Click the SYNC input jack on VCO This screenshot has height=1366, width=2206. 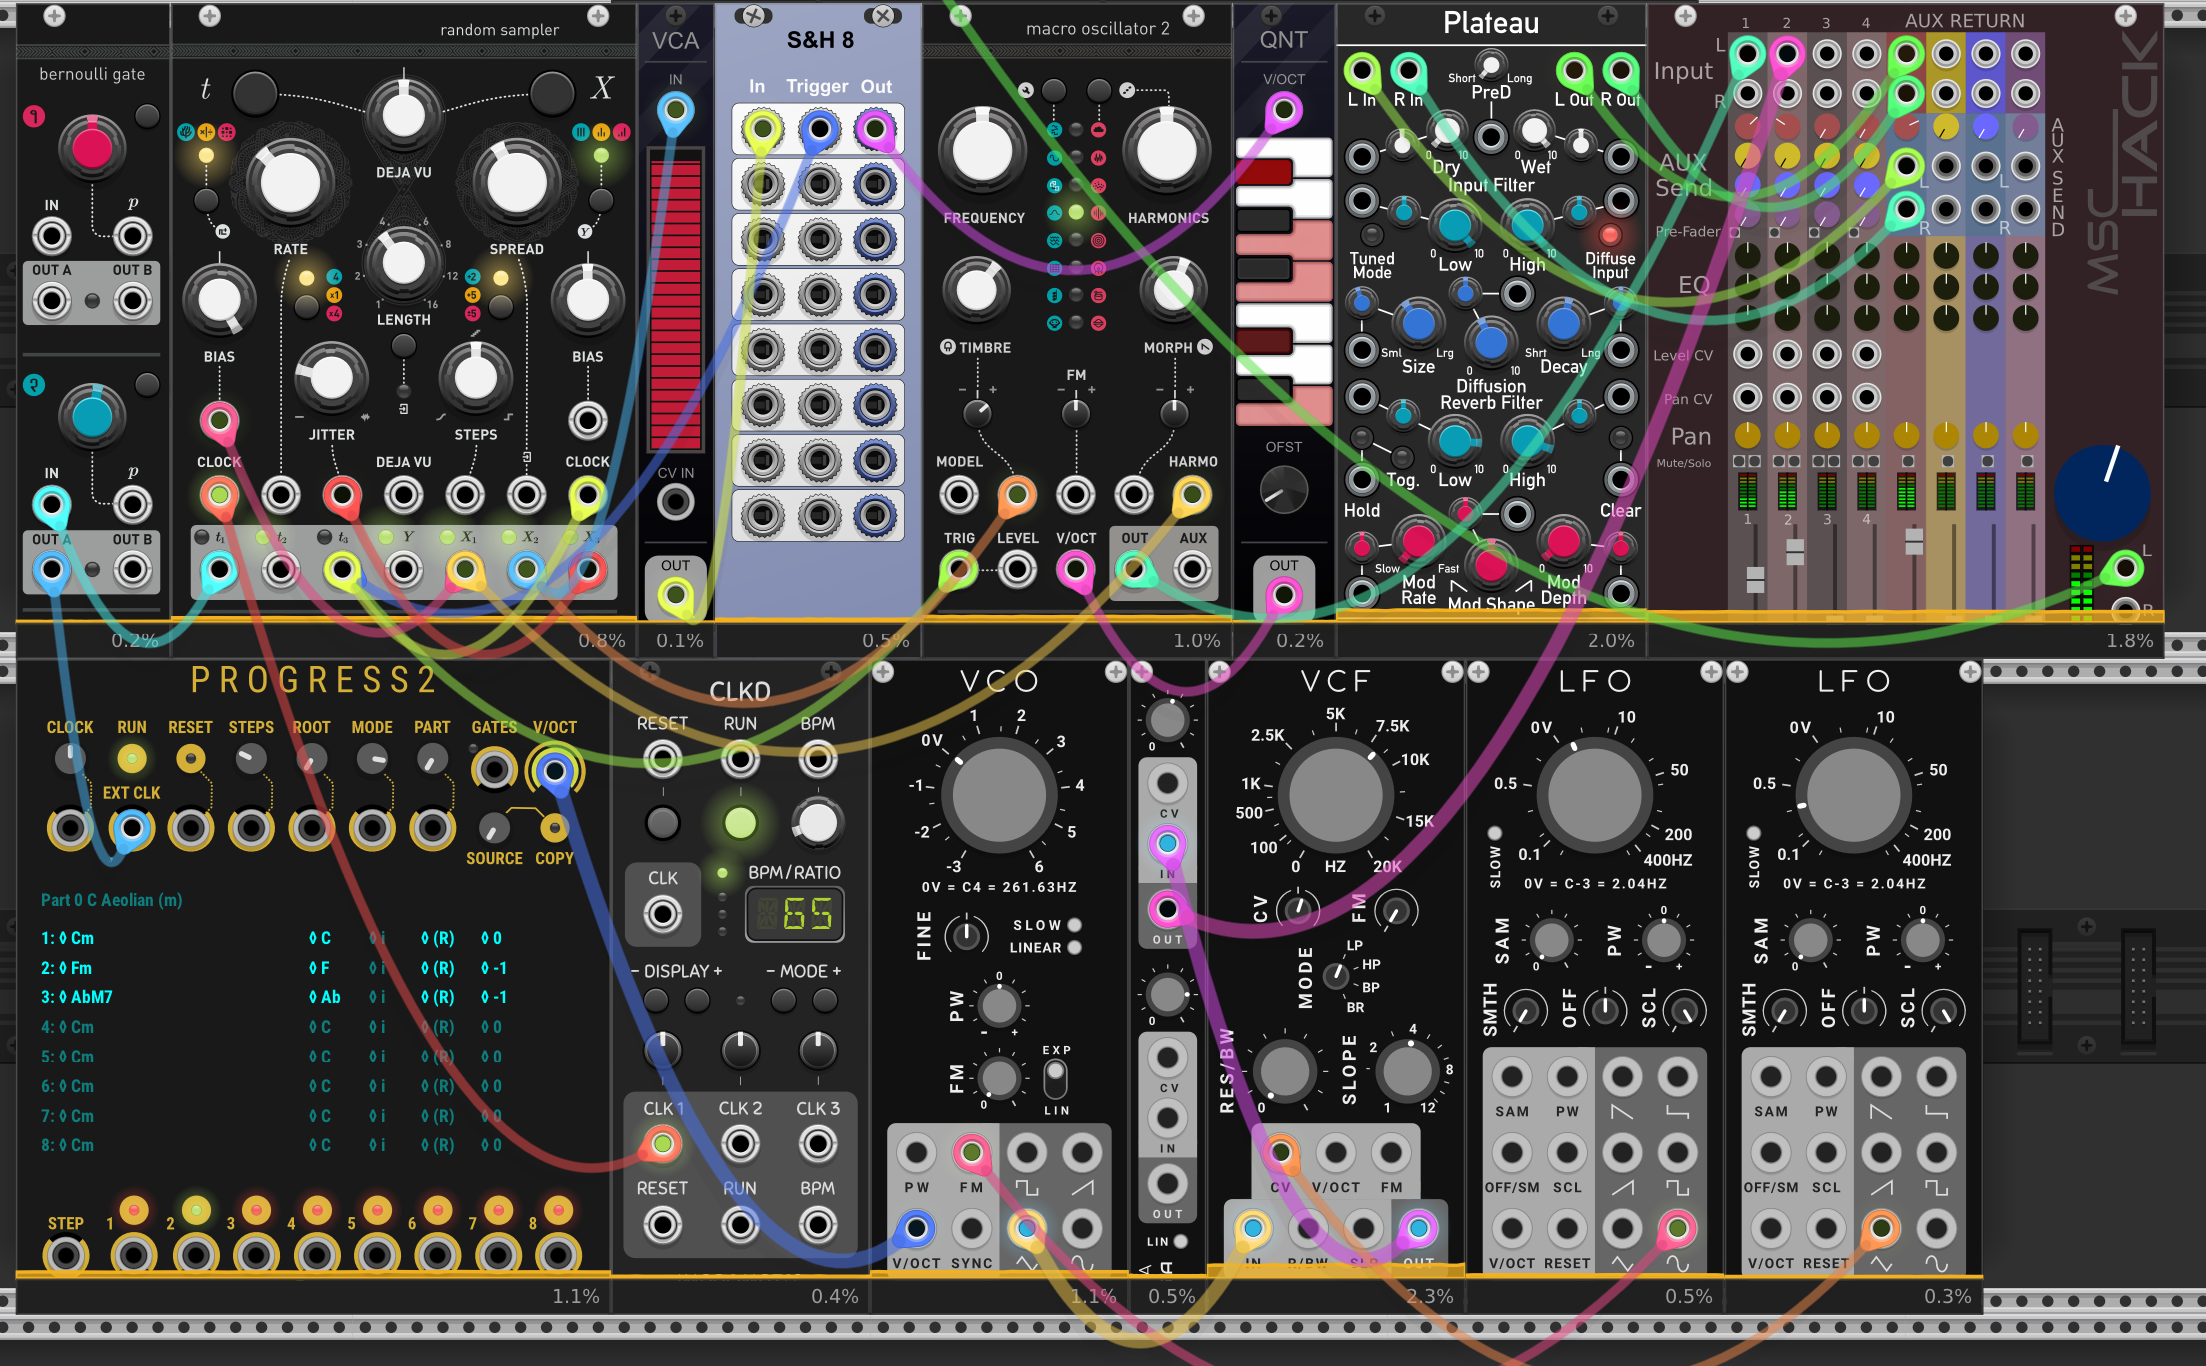[971, 1229]
